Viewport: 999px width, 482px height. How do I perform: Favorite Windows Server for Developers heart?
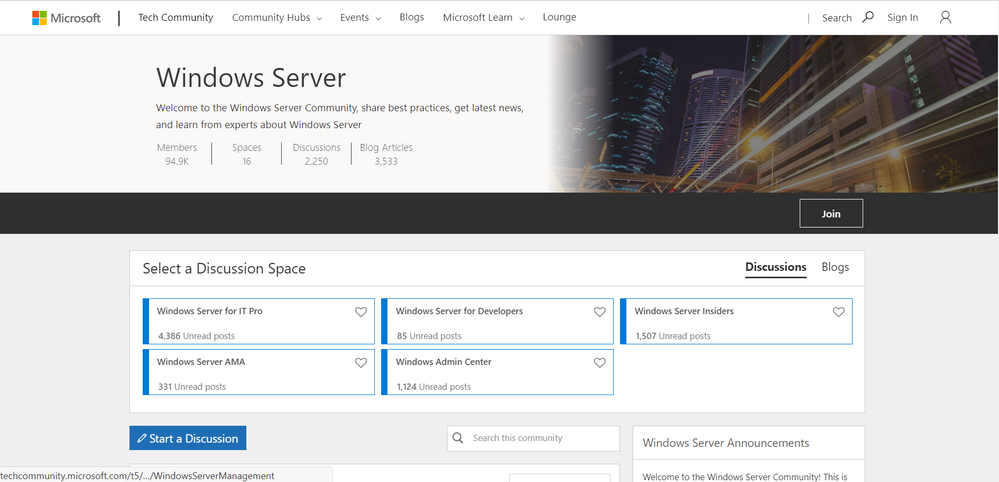[x=600, y=312]
